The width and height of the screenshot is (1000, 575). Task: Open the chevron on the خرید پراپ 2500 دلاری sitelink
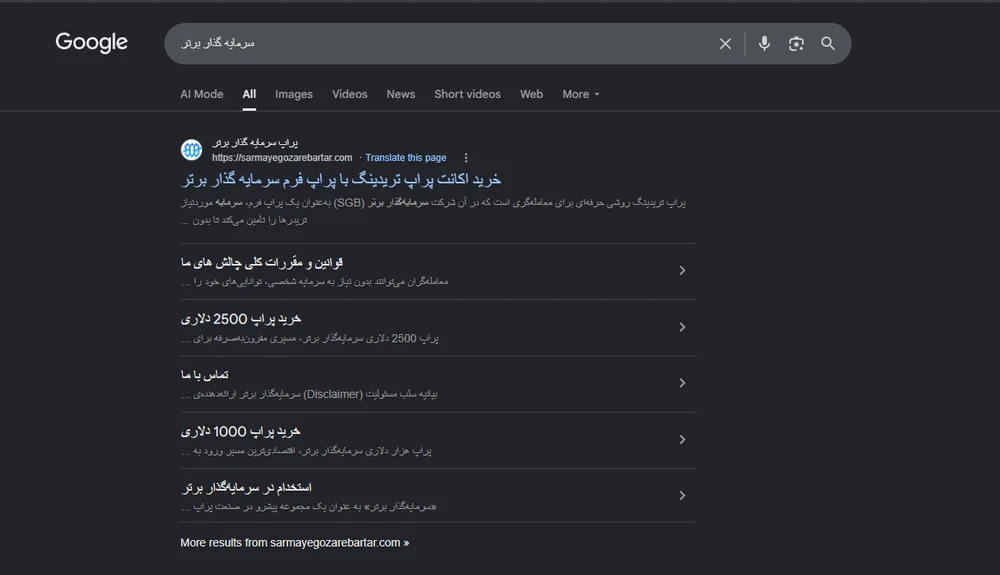pyautogui.click(x=682, y=327)
